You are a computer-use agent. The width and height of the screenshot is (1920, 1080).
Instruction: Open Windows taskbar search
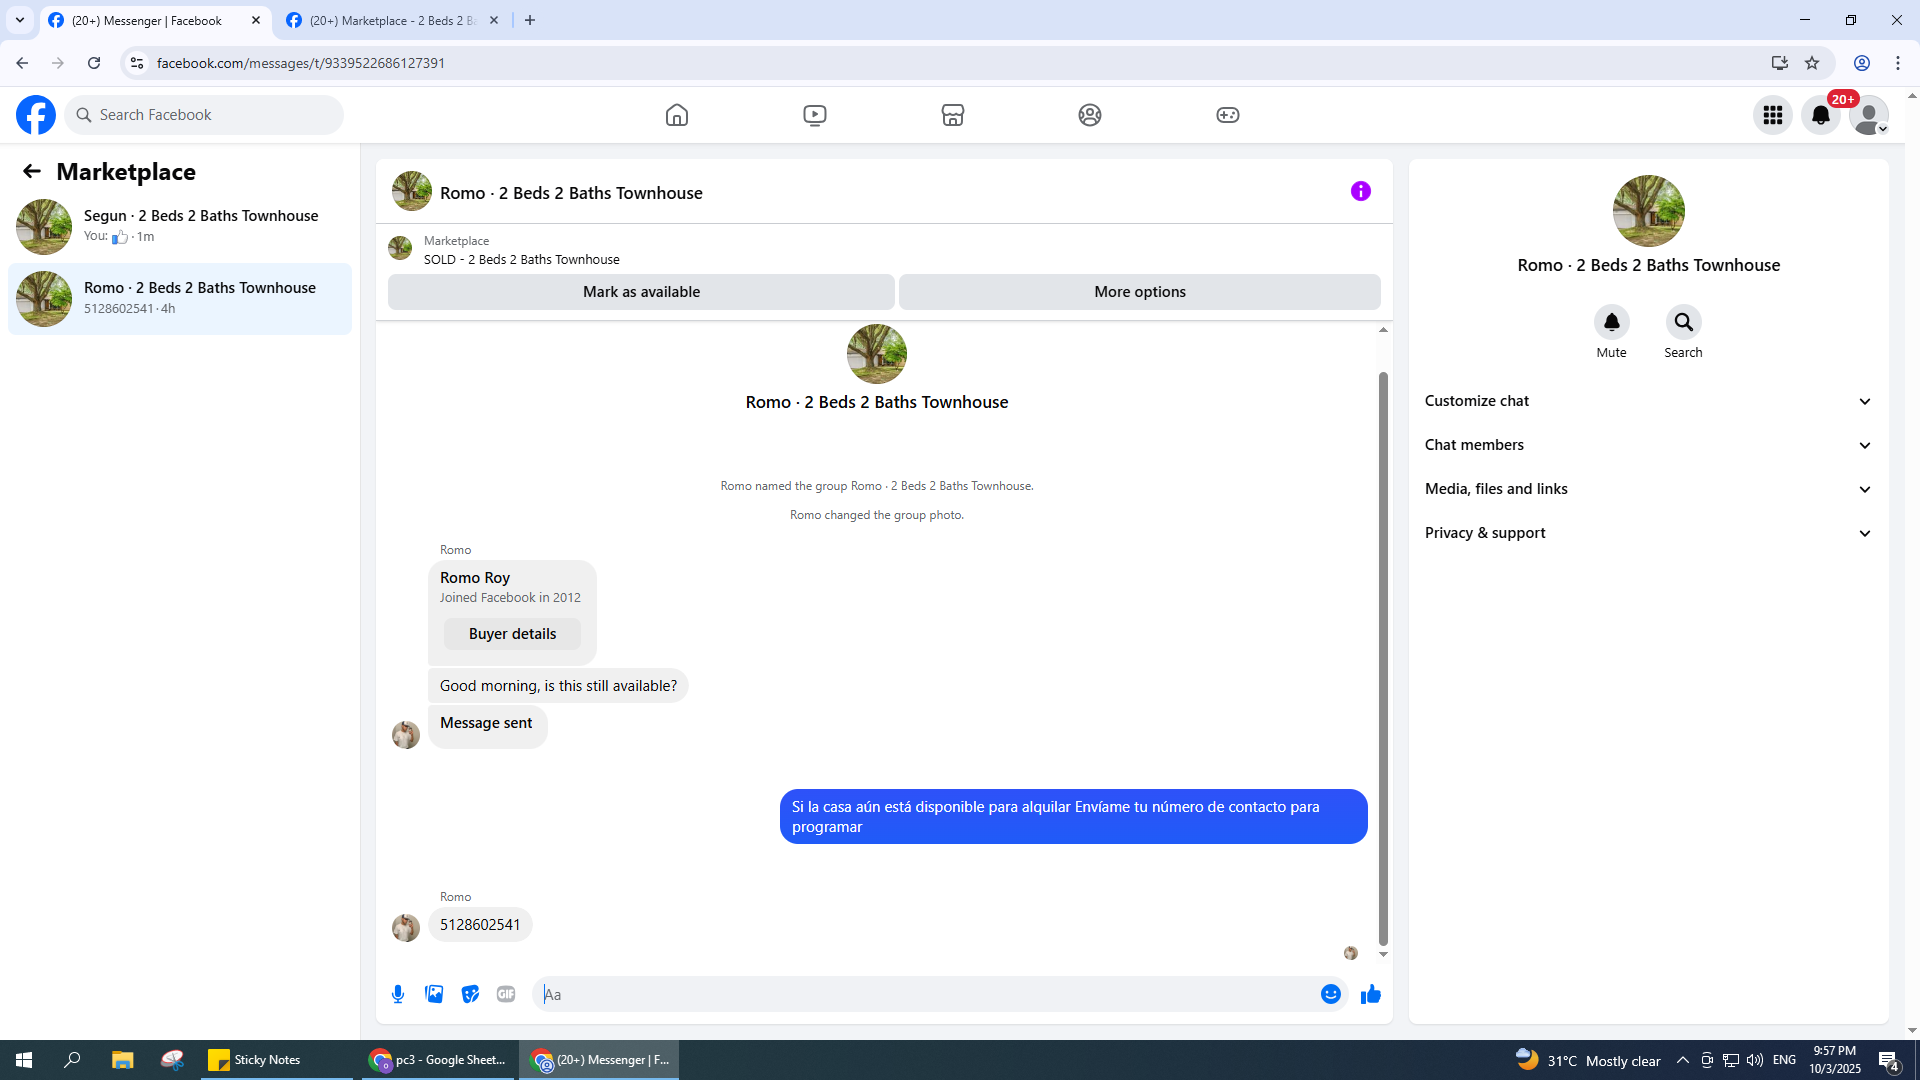tap(72, 1060)
